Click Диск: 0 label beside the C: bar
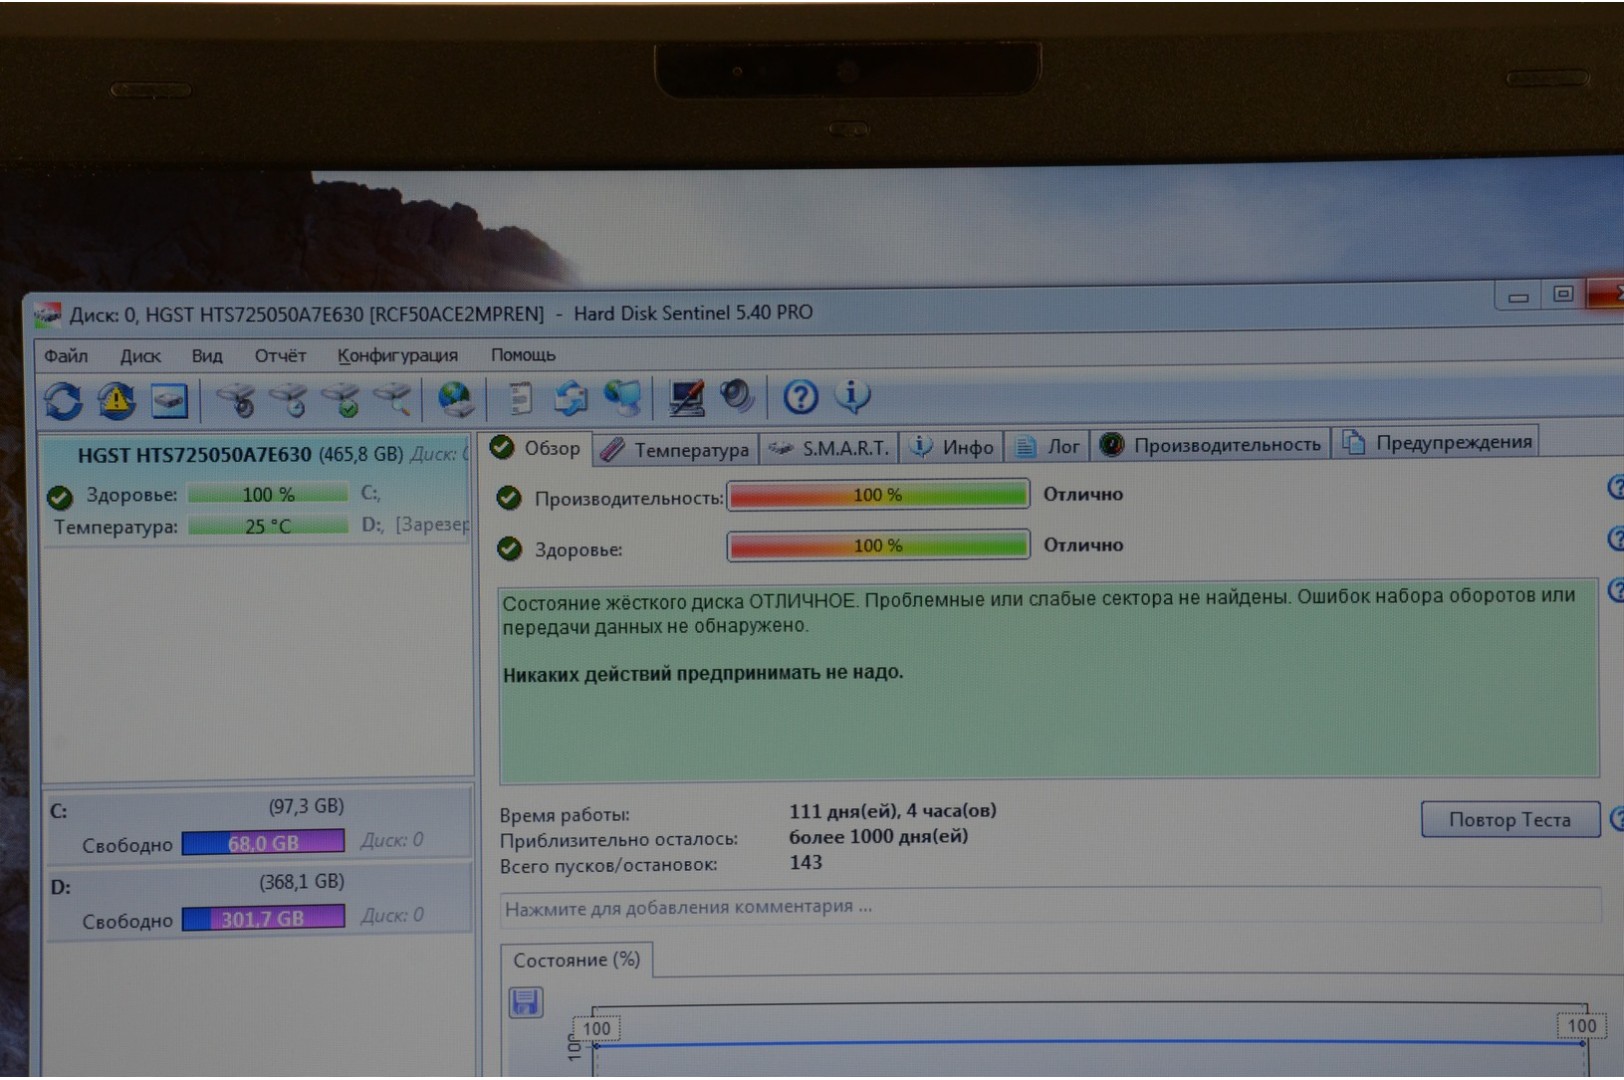The width and height of the screenshot is (1624, 1080). pos(392,840)
